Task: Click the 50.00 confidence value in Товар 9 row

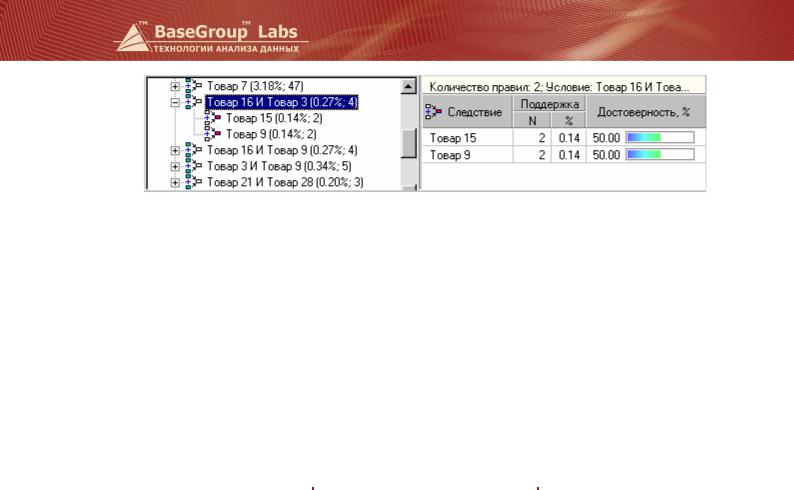Action: [x=606, y=155]
